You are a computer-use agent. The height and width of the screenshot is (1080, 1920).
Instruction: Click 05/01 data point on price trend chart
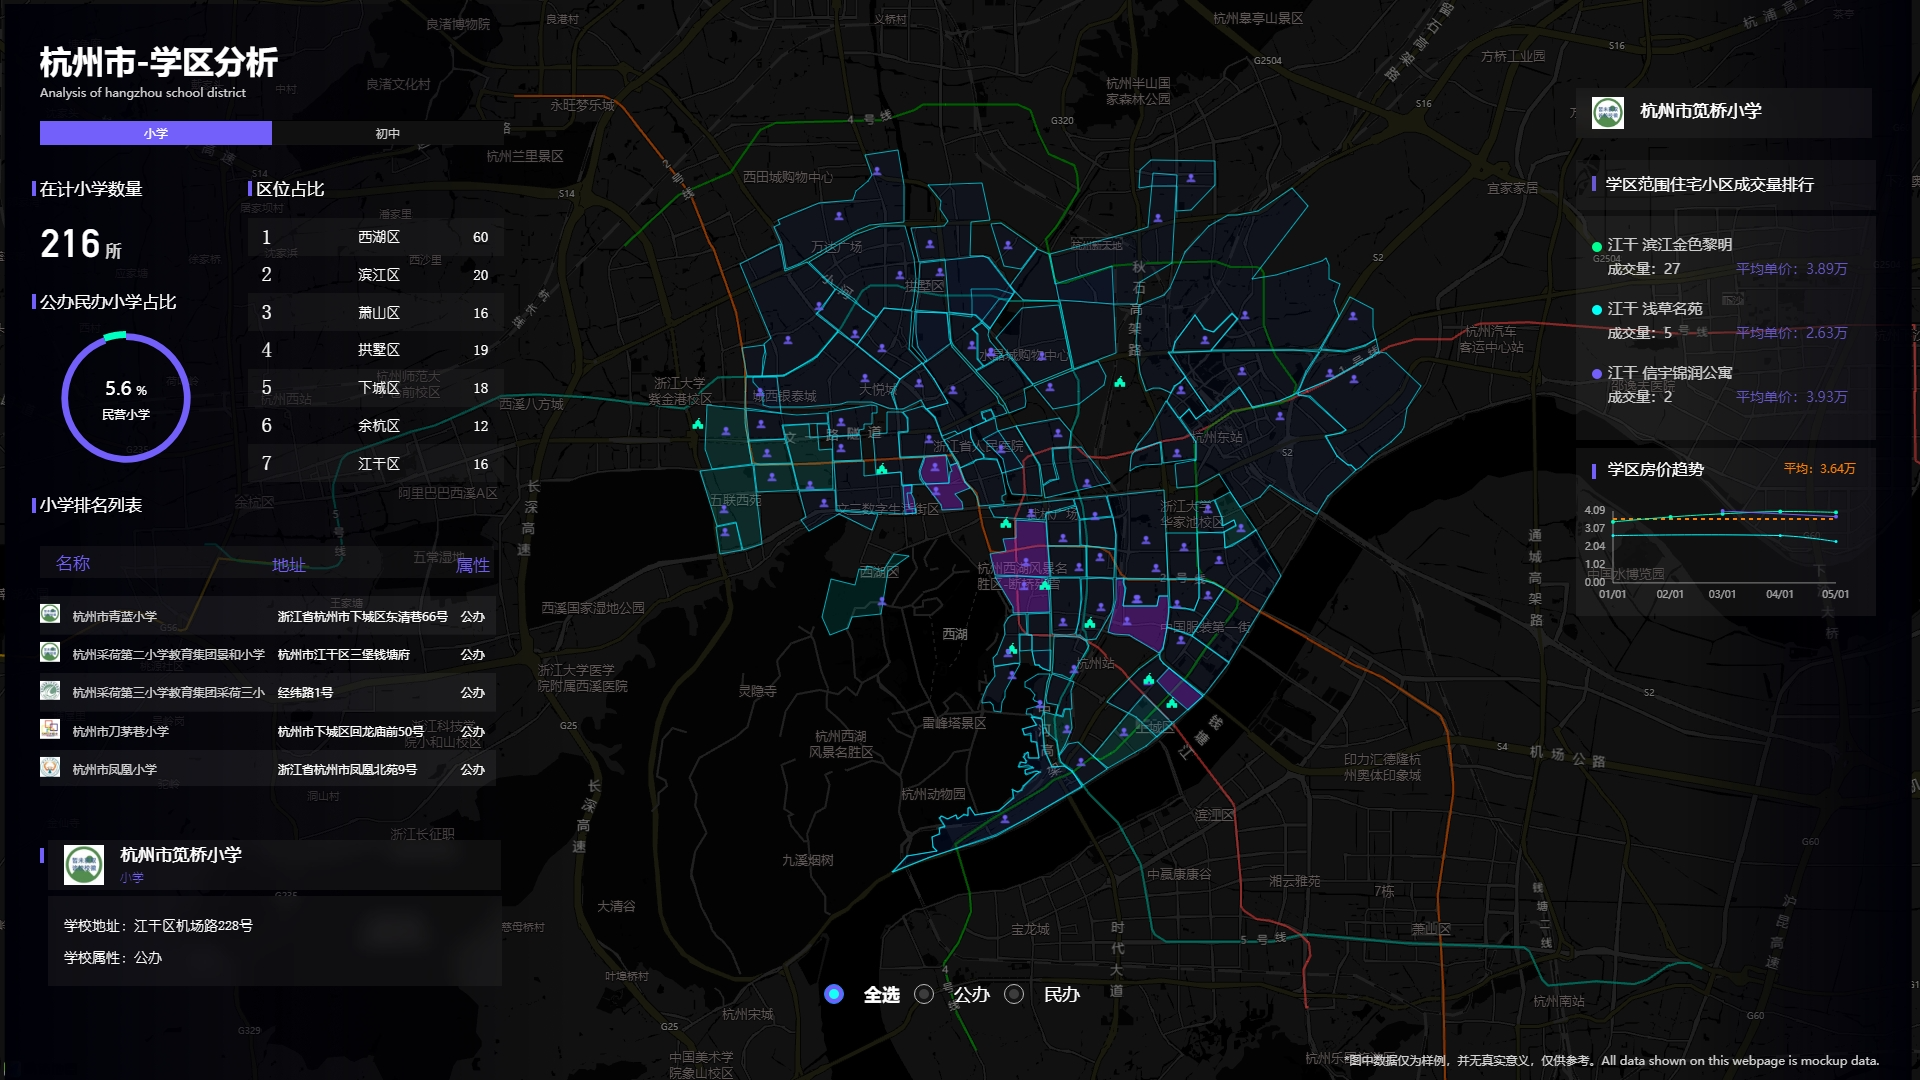[1835, 513]
